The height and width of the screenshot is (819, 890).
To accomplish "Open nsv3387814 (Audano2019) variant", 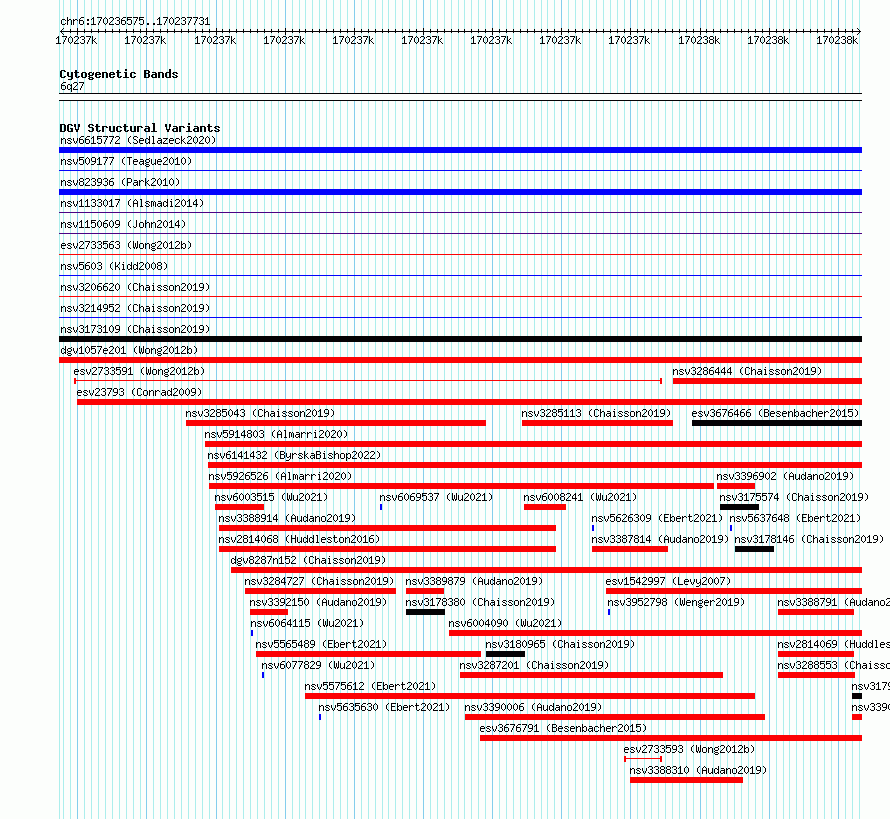I will pos(660,539).
